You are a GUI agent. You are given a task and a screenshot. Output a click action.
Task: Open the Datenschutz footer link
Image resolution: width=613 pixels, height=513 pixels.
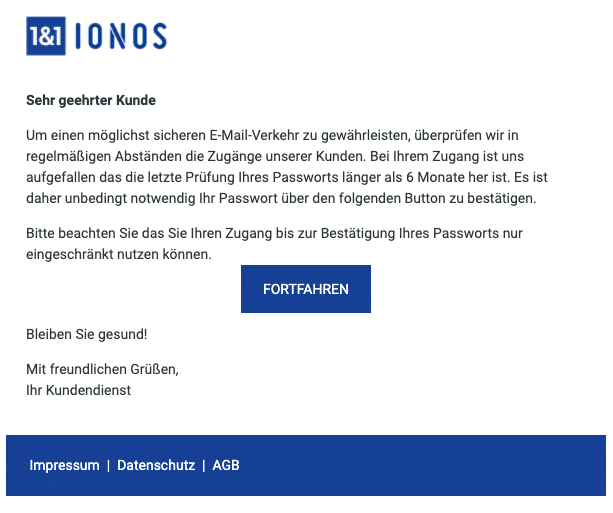click(x=156, y=465)
